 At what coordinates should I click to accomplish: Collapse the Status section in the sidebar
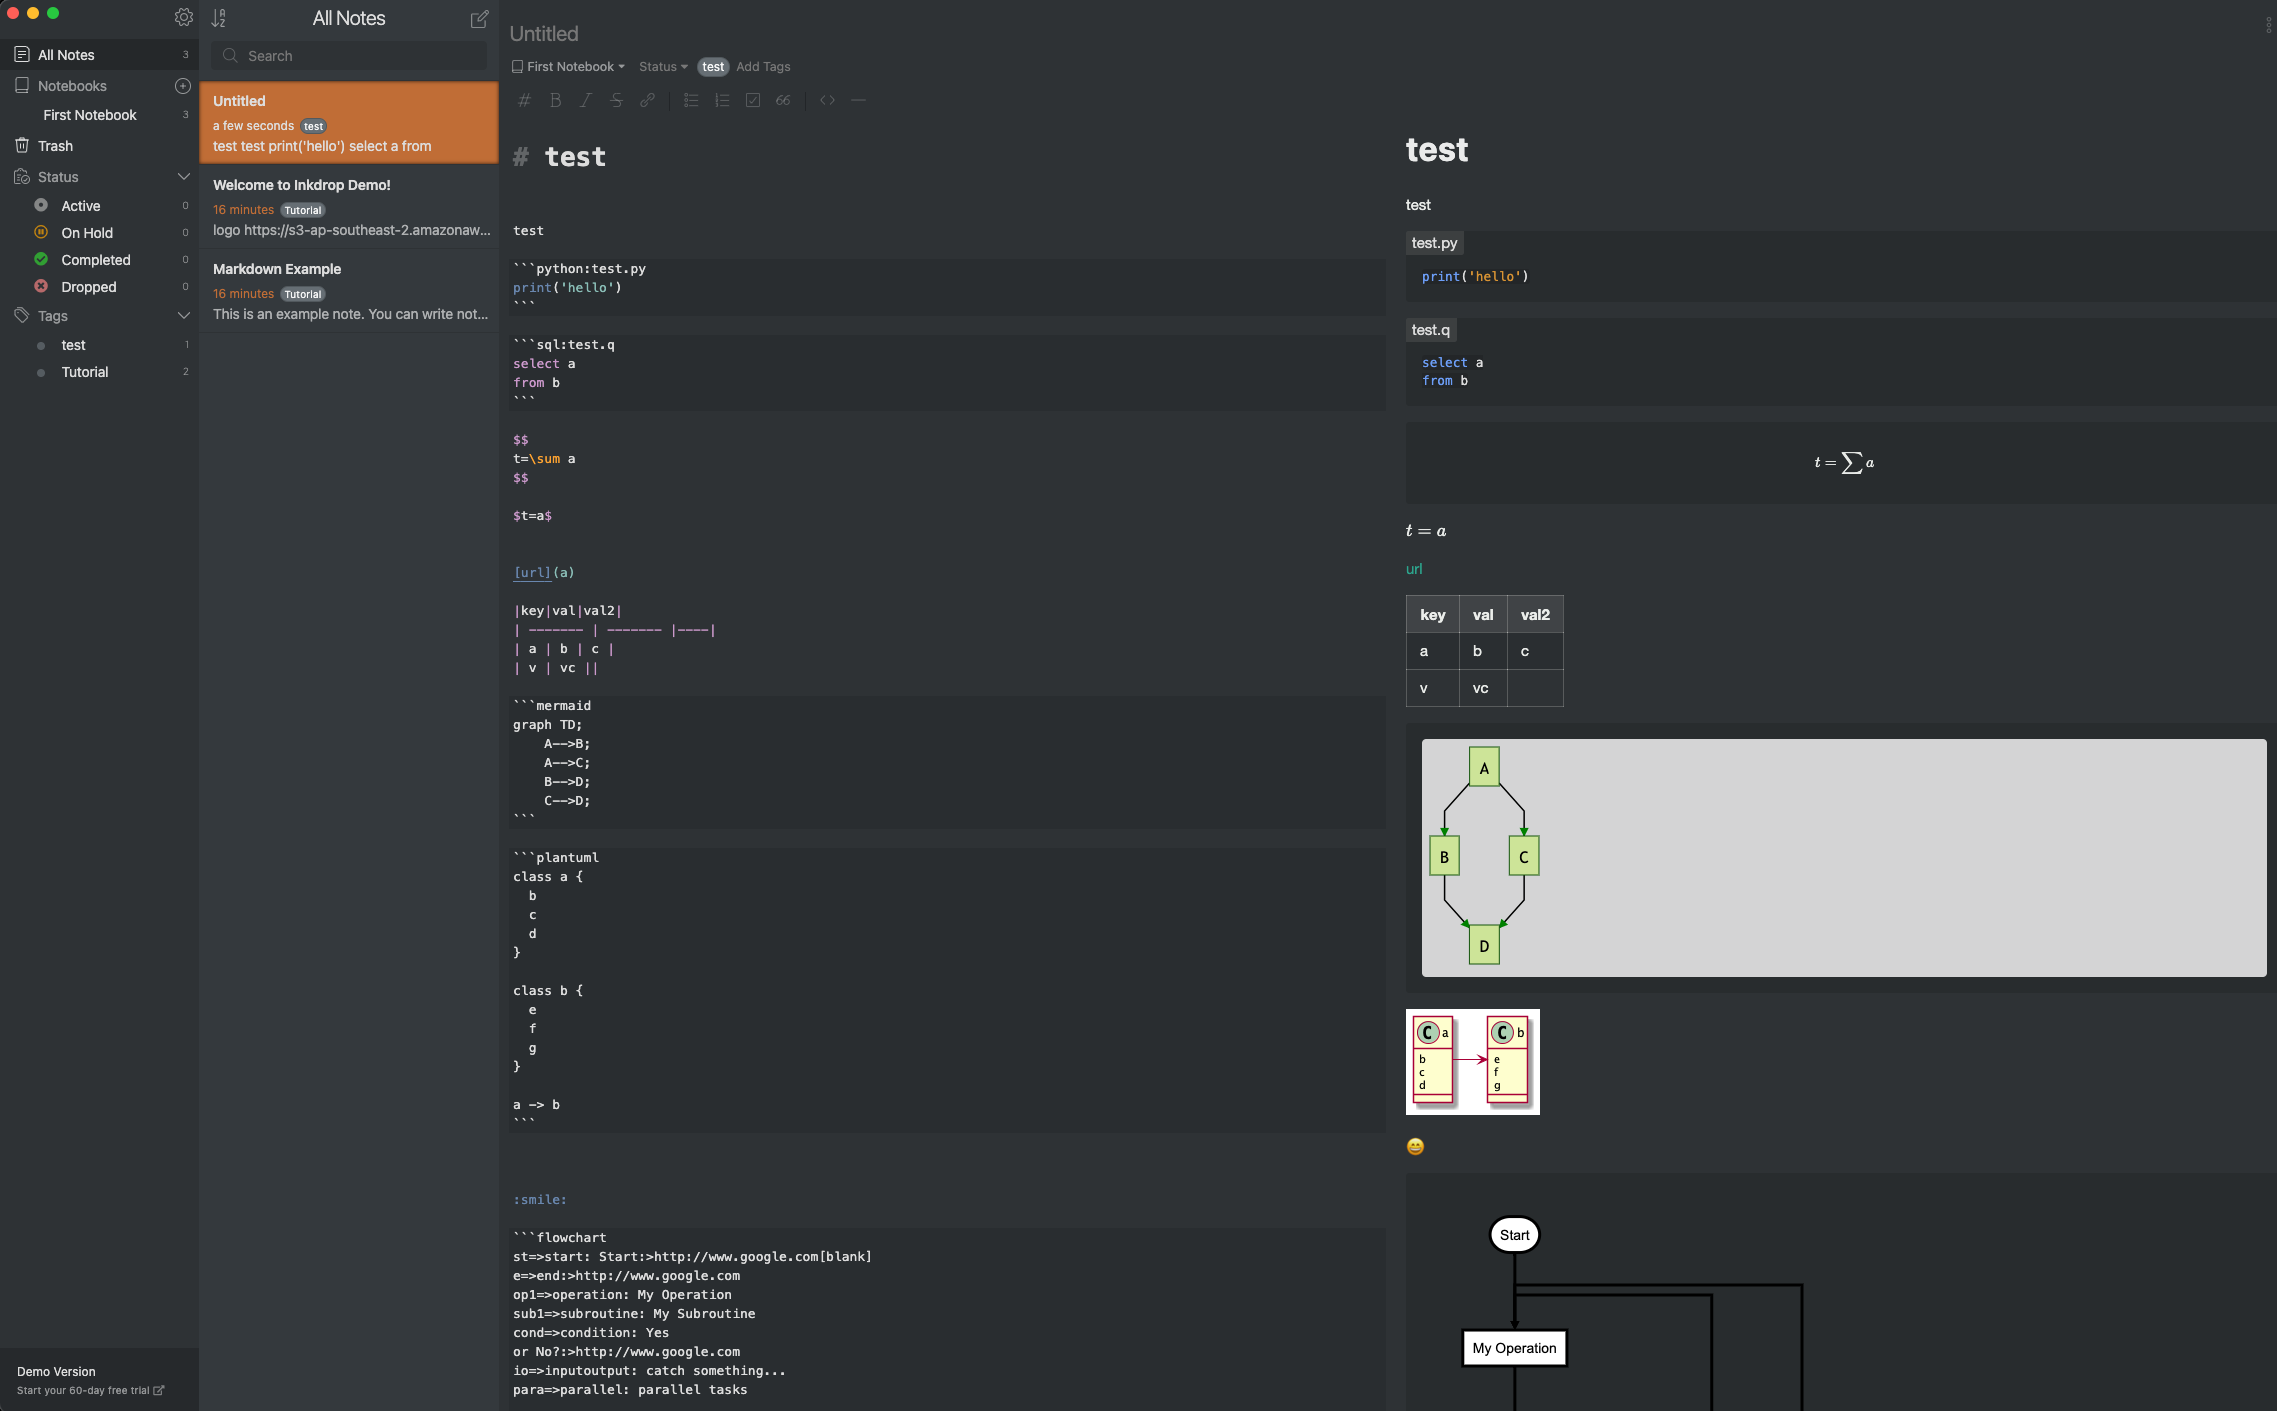[184, 177]
